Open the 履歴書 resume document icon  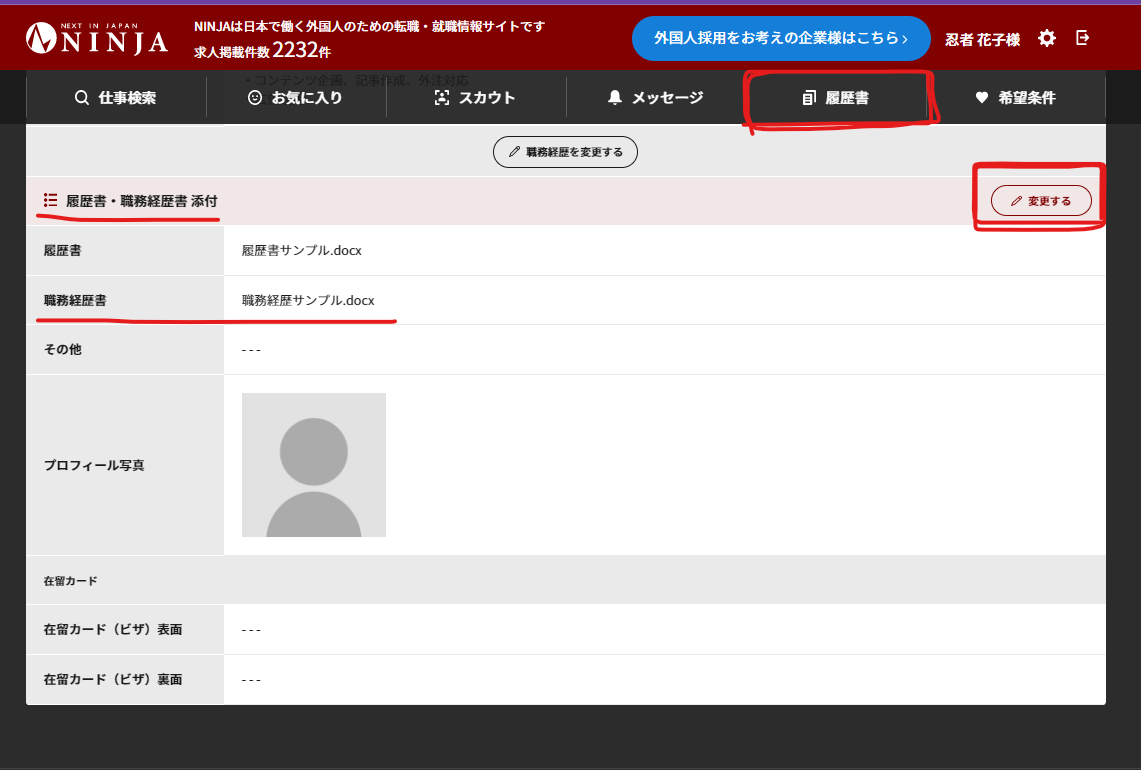pyautogui.click(x=811, y=97)
